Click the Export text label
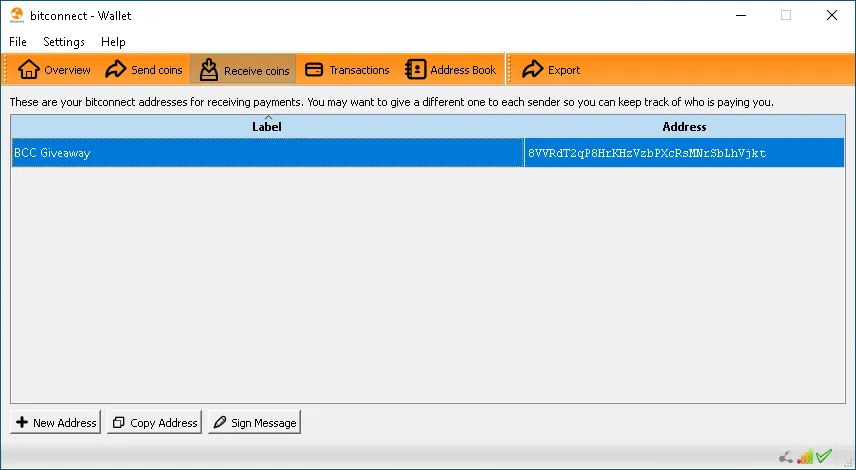 click(564, 70)
